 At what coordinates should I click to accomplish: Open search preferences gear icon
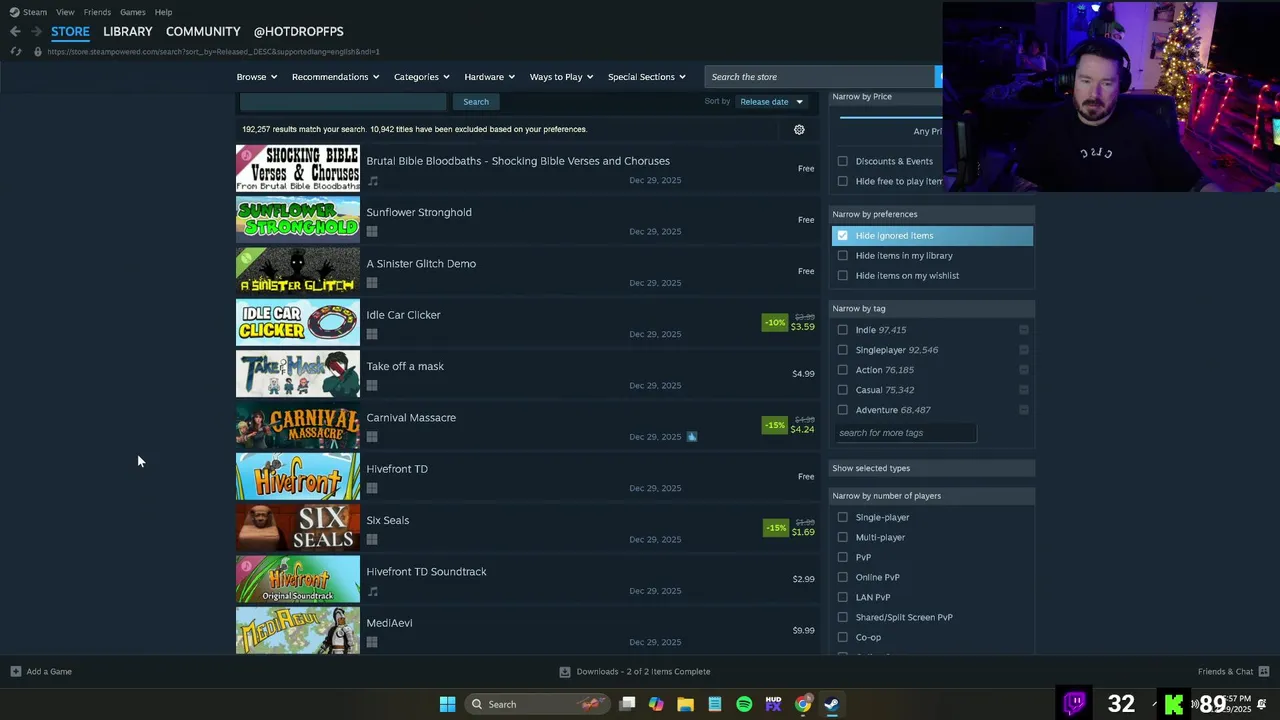click(x=799, y=129)
